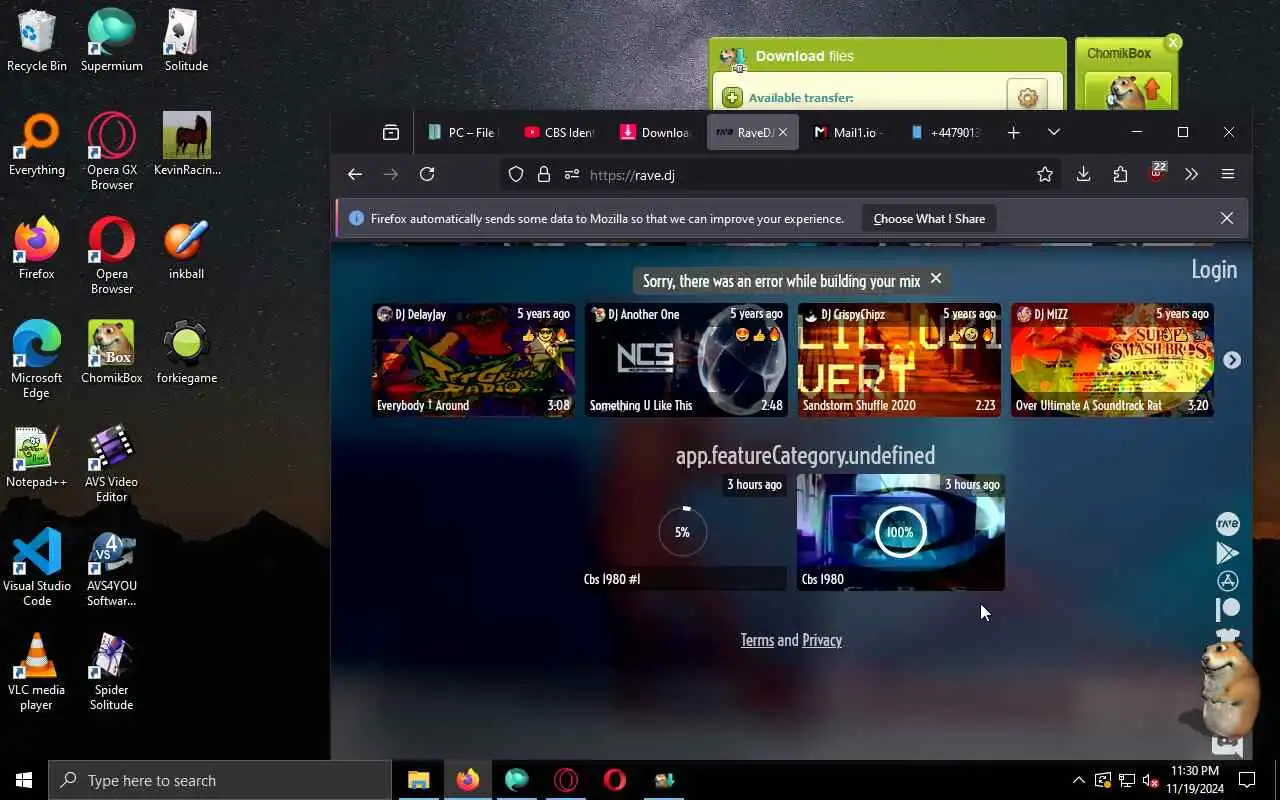This screenshot has width=1280, height=800.
Task: Open Cbs 1980 #1 mix at 5%
Action: point(683,532)
